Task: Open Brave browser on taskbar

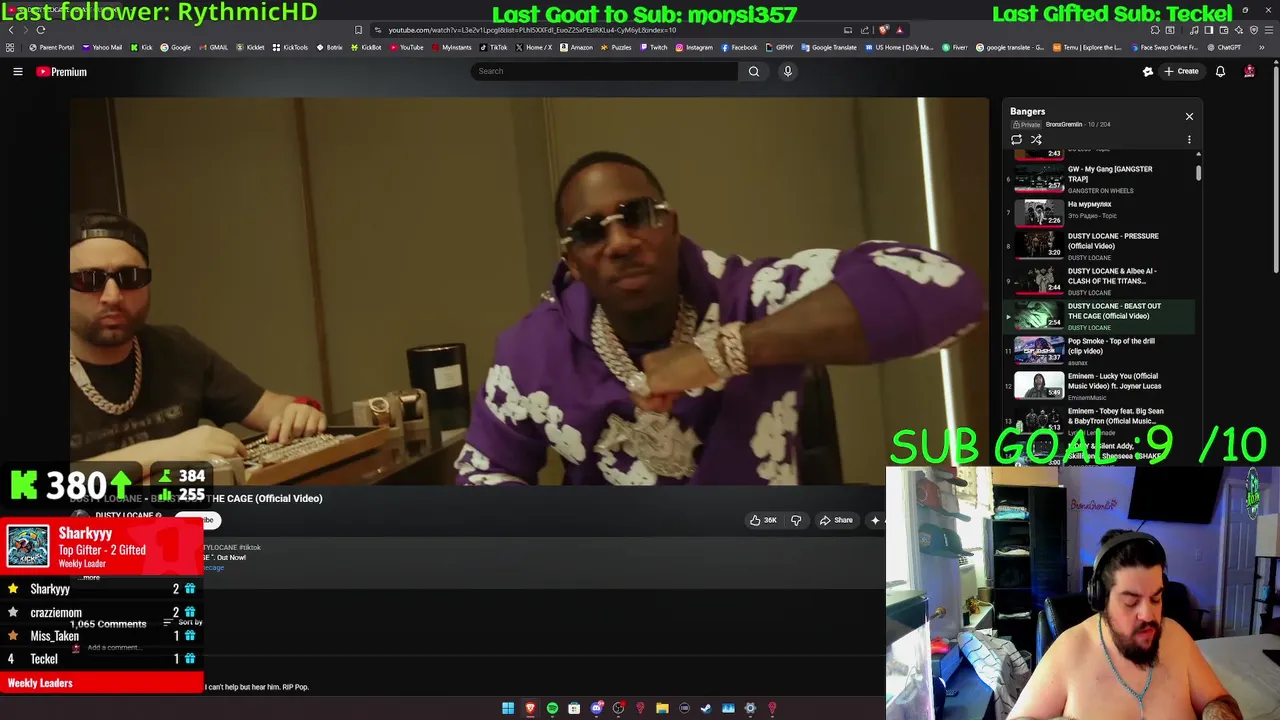Action: (x=530, y=709)
